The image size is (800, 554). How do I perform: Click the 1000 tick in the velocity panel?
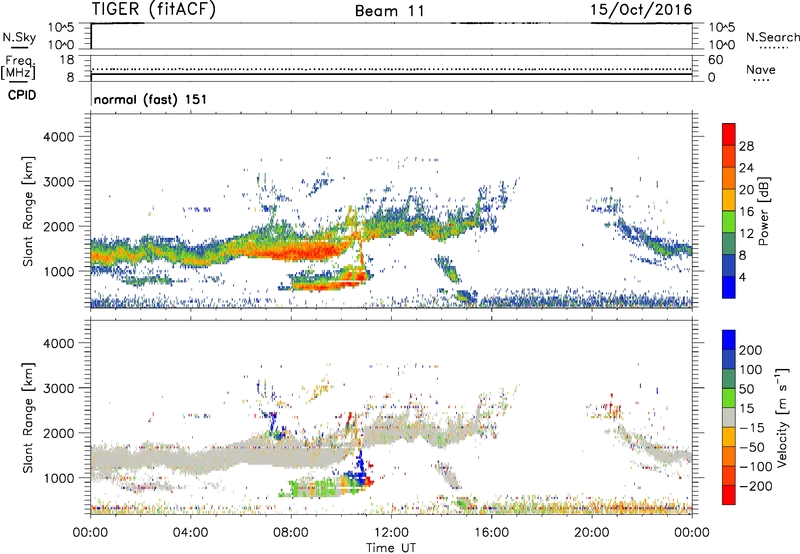pos(59,478)
